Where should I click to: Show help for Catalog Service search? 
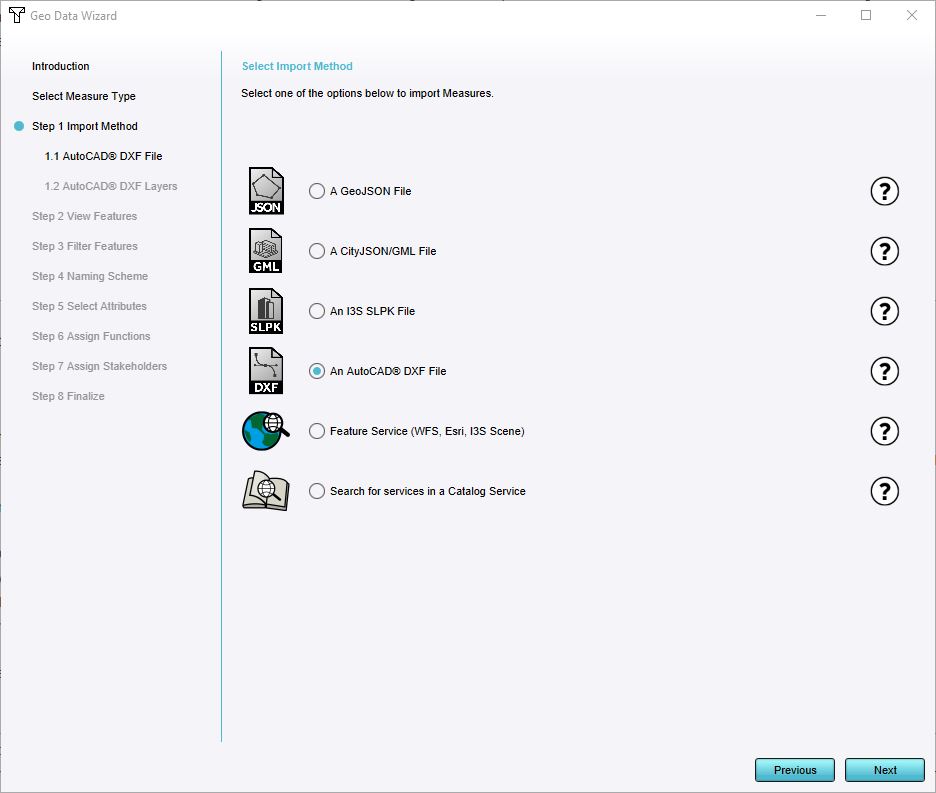pos(884,491)
